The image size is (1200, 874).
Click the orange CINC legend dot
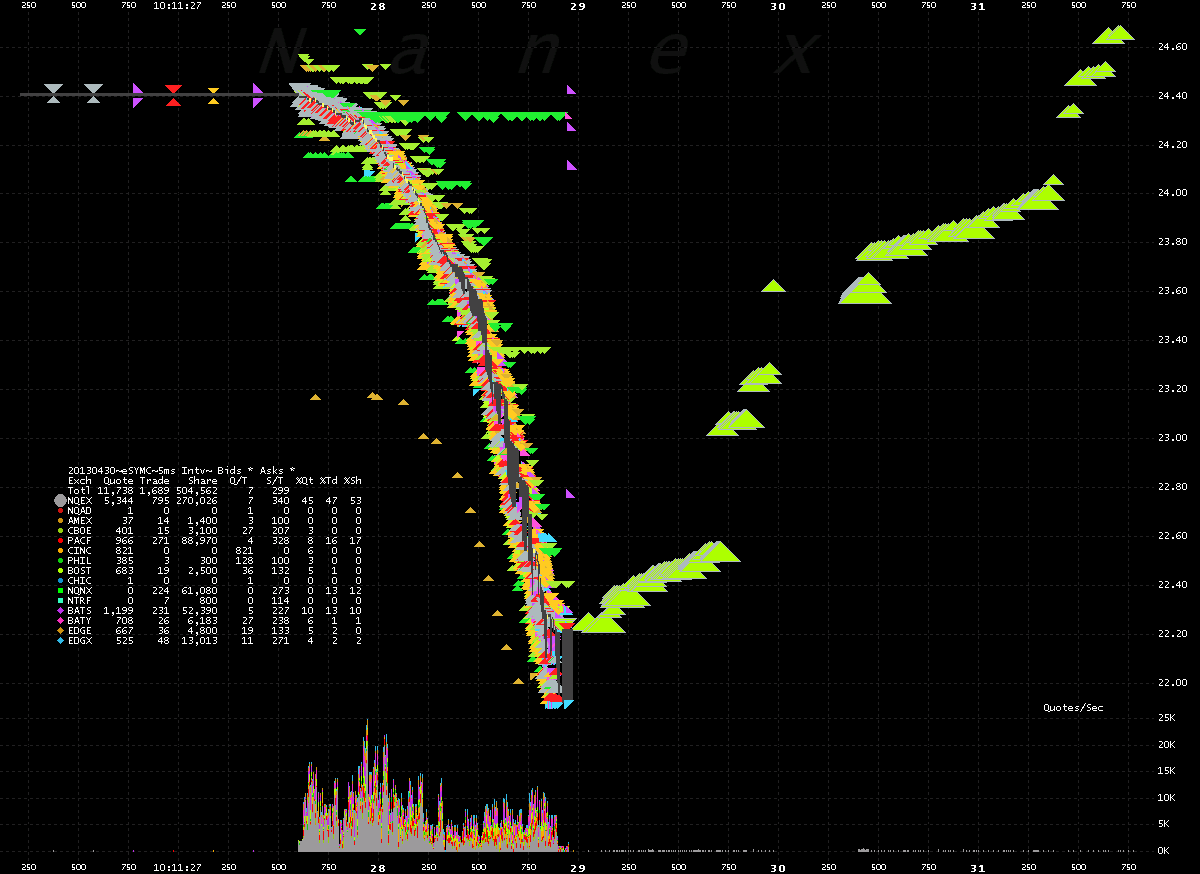(60, 550)
